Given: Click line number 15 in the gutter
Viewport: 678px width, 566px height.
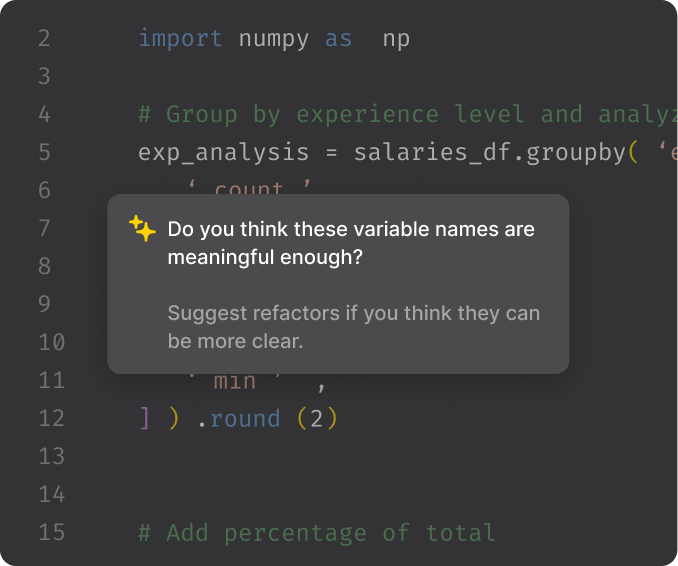Looking at the screenshot, I should pos(51,532).
